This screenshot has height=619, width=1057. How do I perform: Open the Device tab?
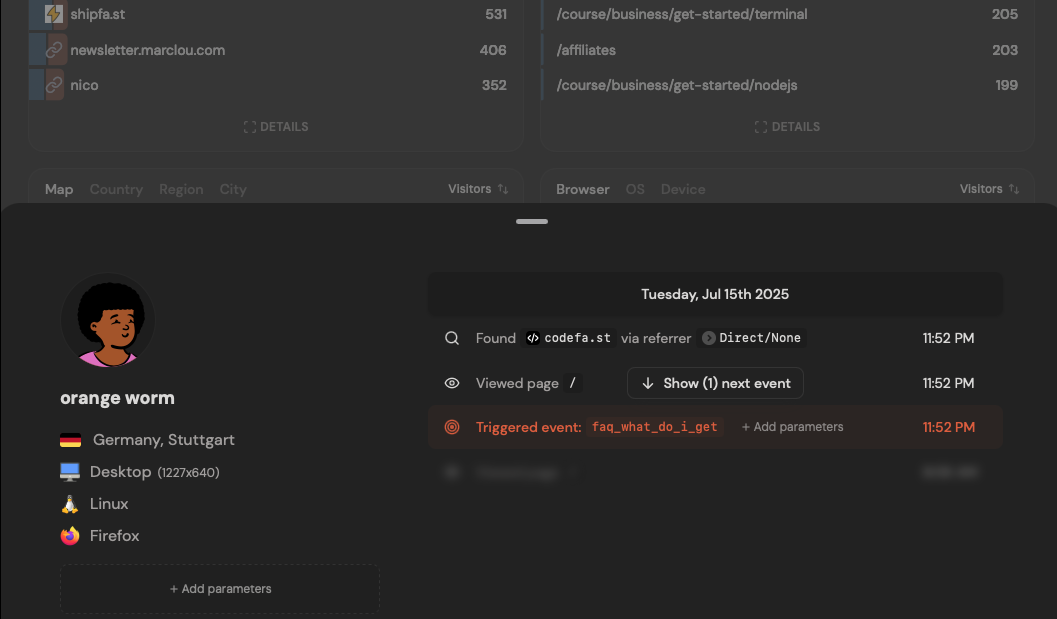pyautogui.click(x=682, y=189)
